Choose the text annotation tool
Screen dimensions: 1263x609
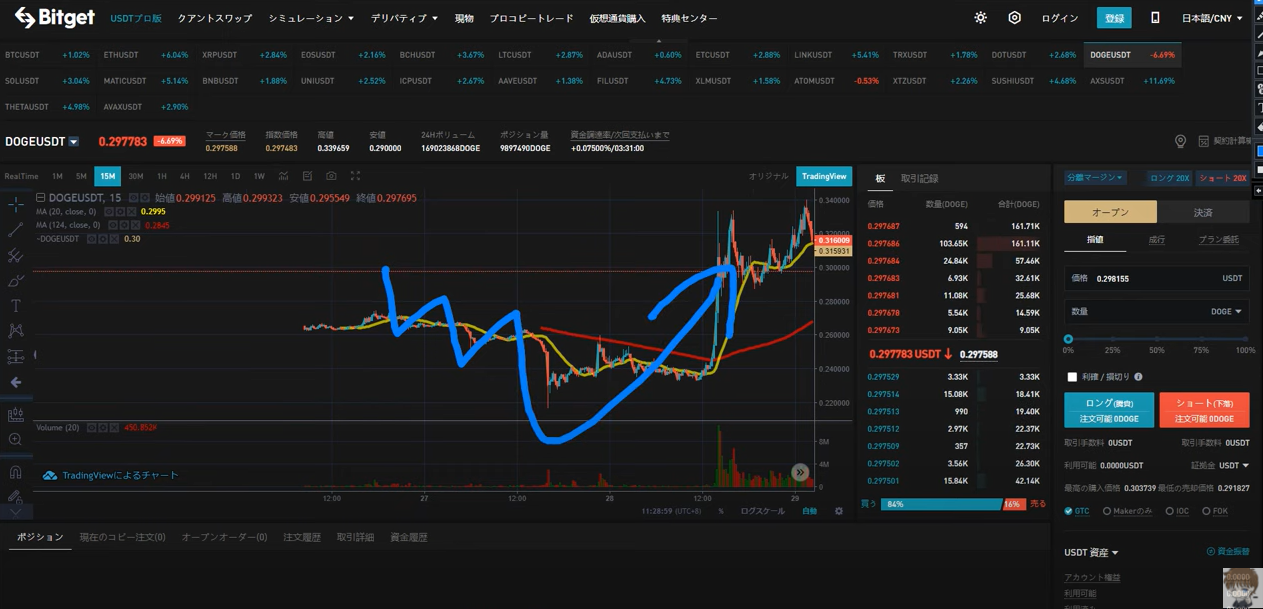pos(16,306)
